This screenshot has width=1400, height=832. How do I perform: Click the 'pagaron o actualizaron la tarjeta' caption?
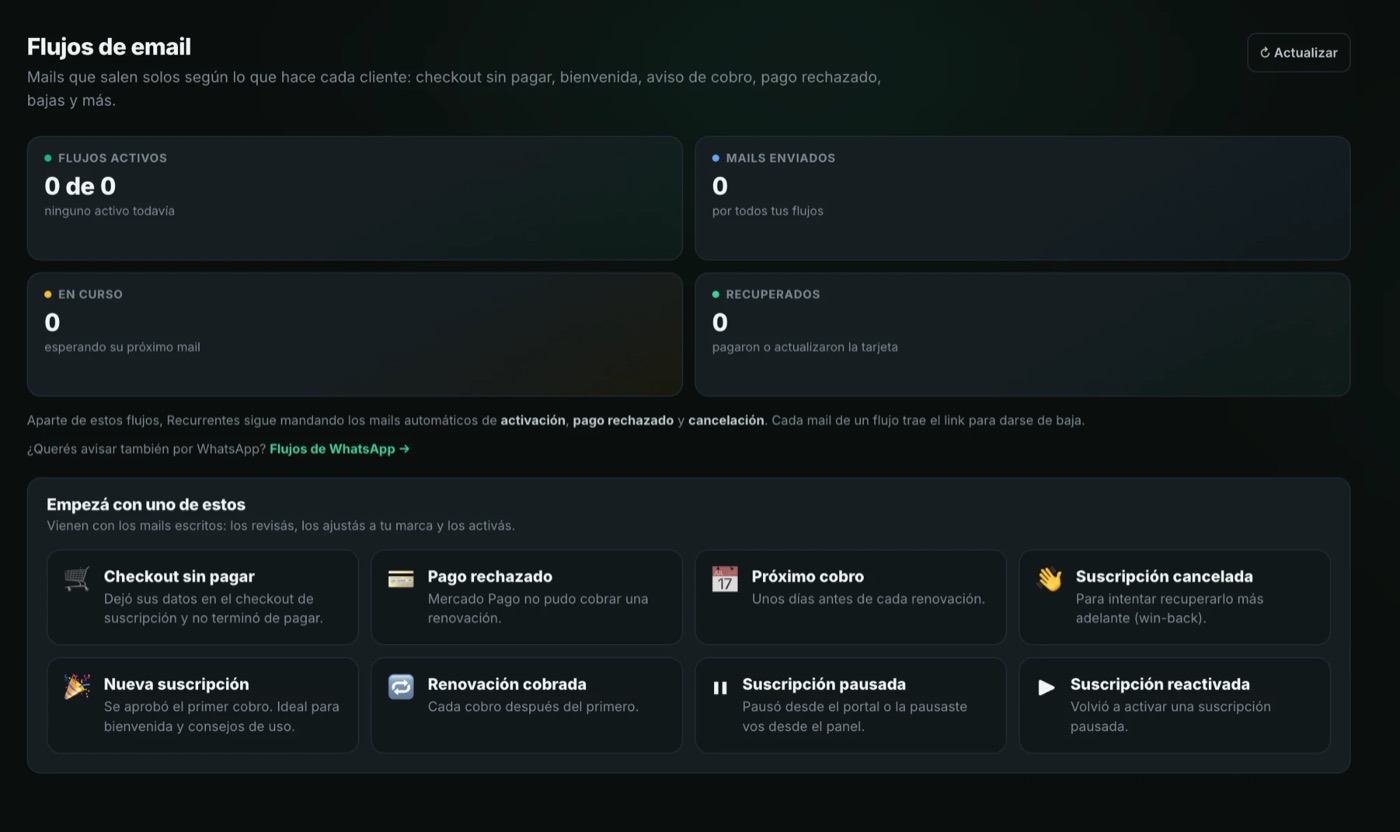click(805, 347)
